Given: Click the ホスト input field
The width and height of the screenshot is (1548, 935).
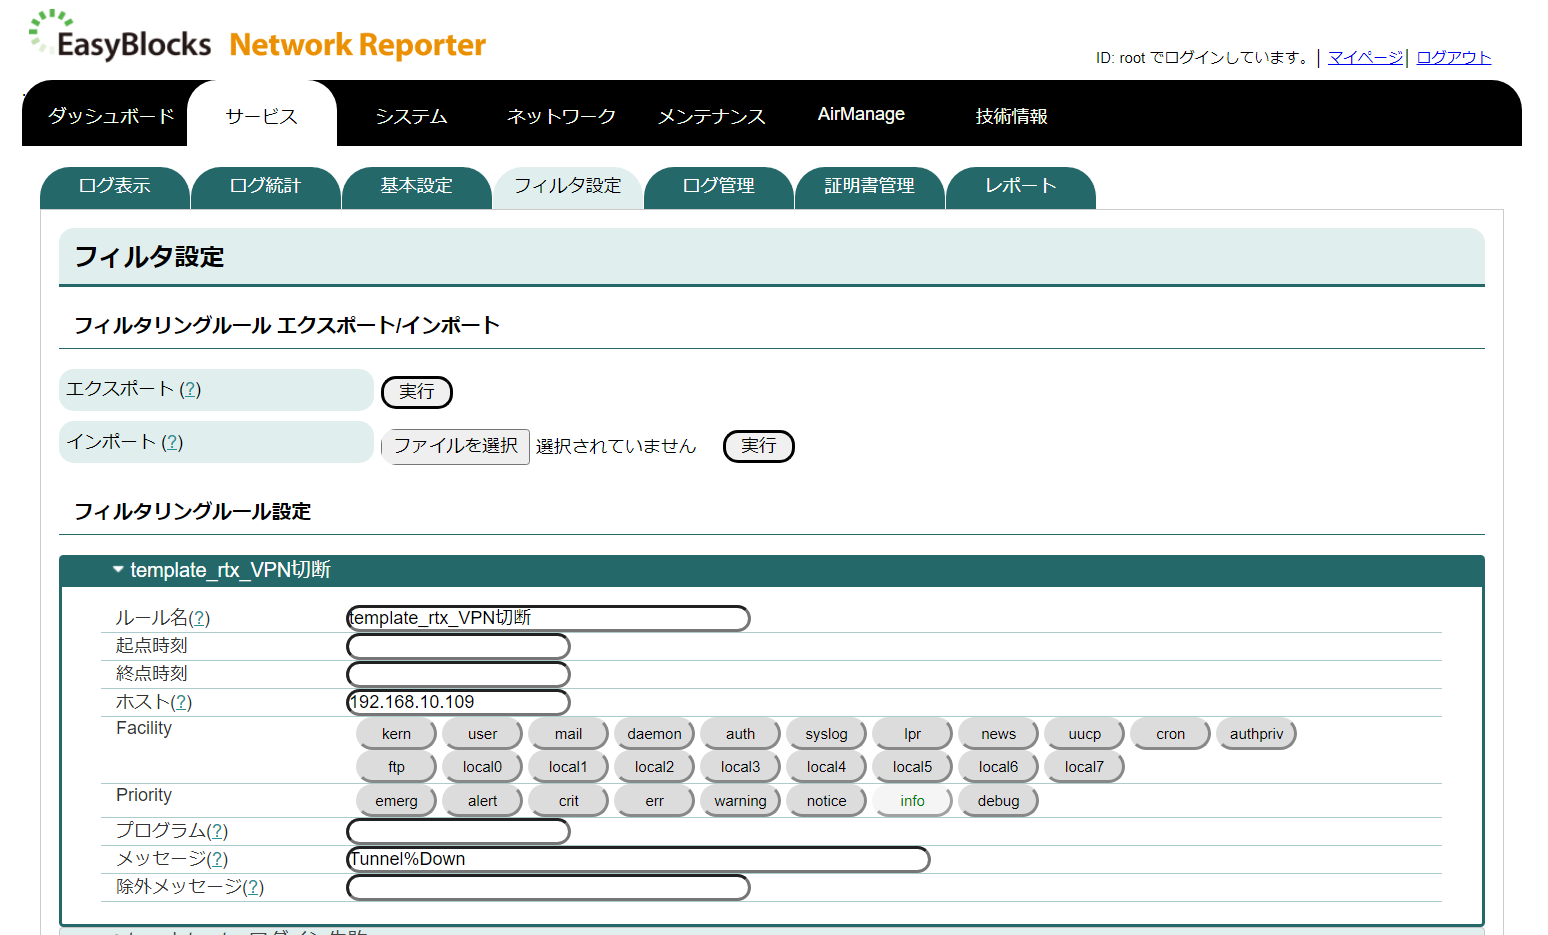Looking at the screenshot, I should click(x=457, y=702).
